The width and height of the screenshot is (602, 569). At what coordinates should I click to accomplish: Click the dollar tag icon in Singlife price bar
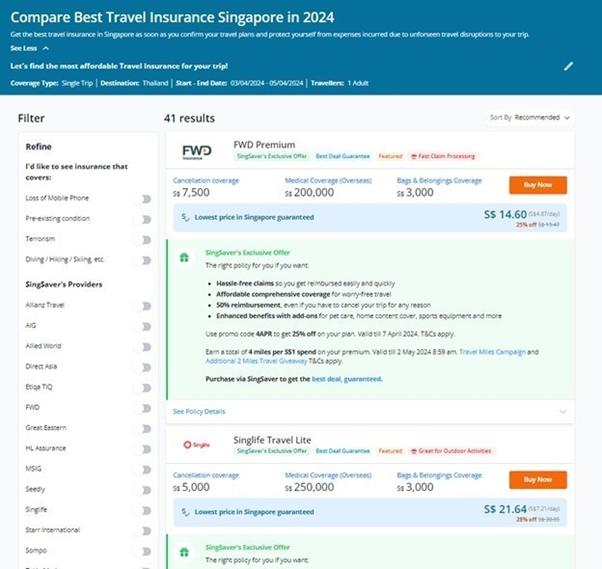(186, 510)
